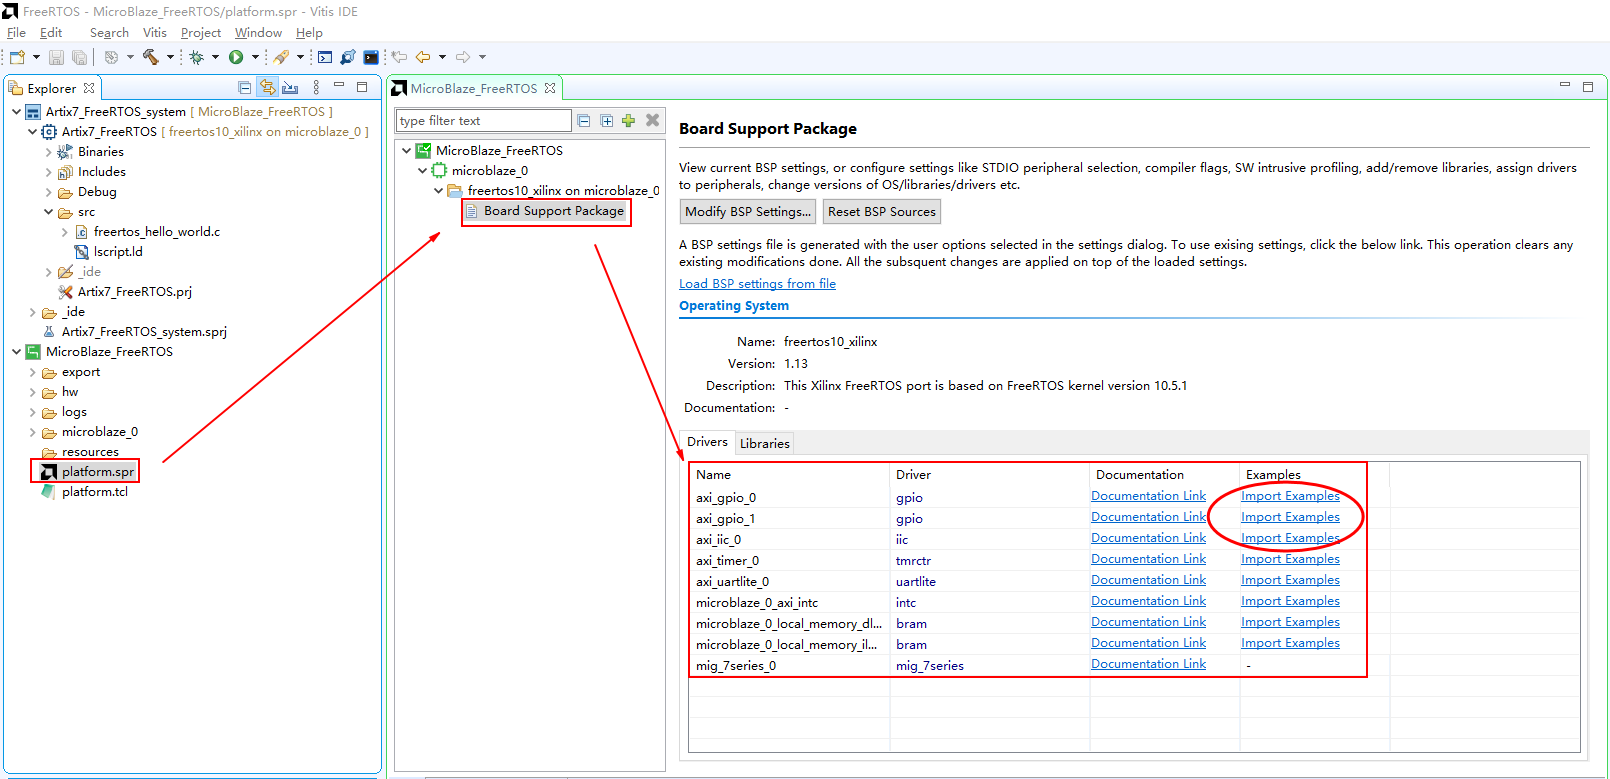The height and width of the screenshot is (779, 1610).
Task: Click the green Run button icon
Action: tap(237, 57)
